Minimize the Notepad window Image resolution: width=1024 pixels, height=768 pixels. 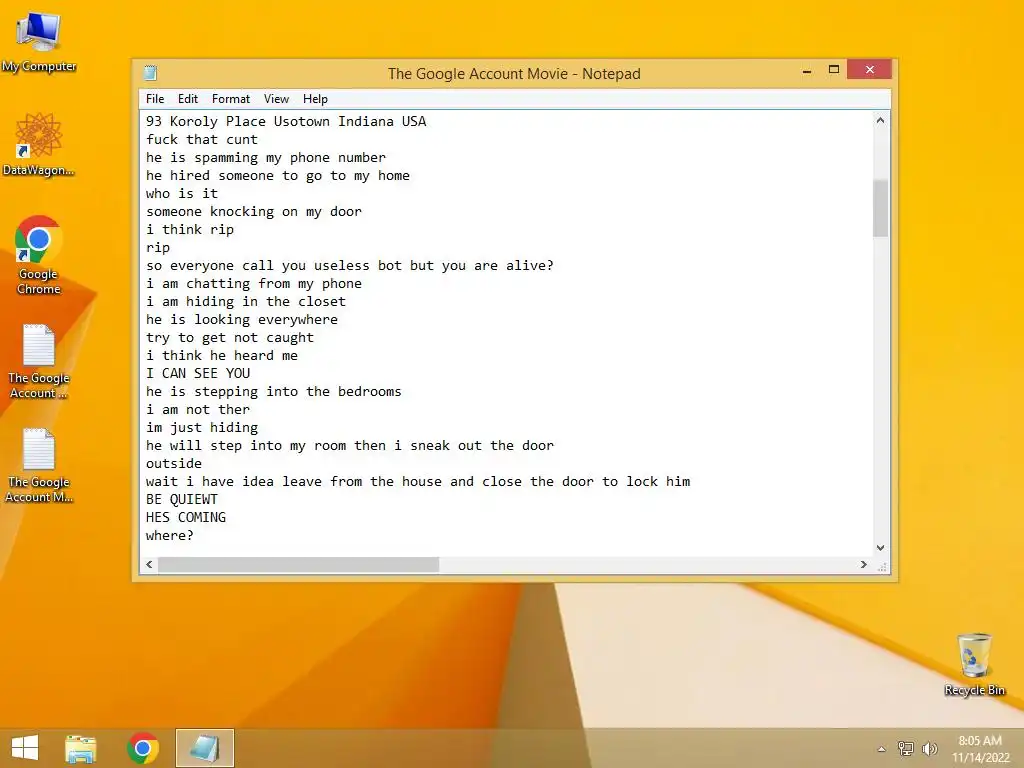click(x=807, y=70)
